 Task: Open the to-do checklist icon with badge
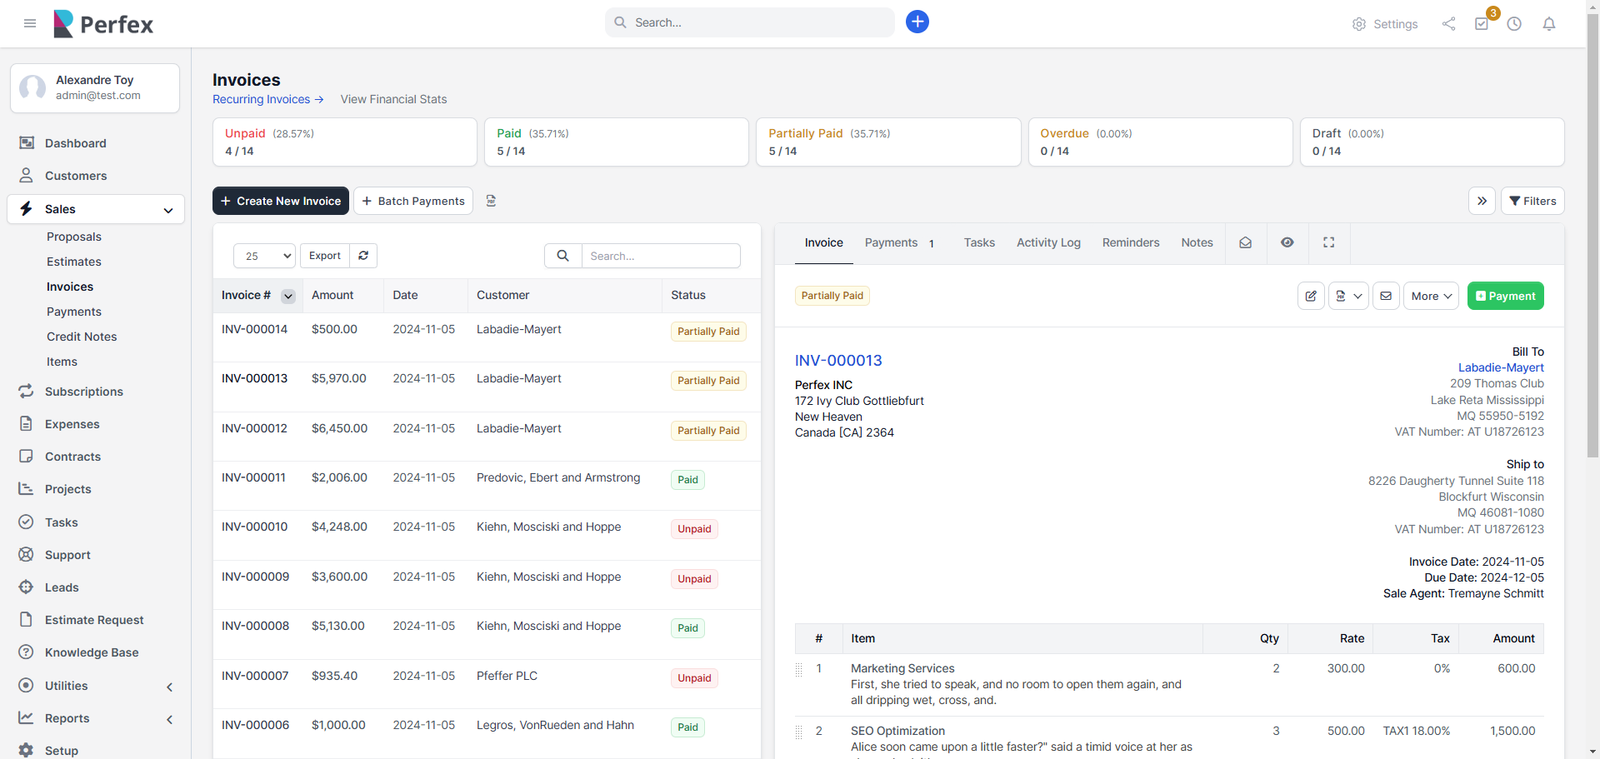coord(1481,24)
